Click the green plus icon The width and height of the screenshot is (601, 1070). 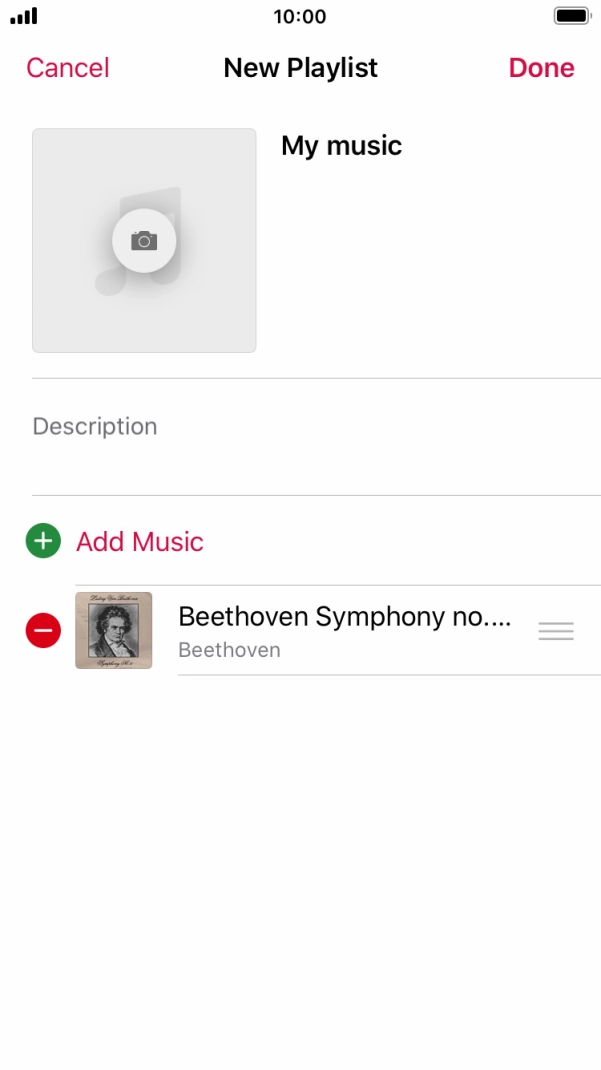[43, 541]
